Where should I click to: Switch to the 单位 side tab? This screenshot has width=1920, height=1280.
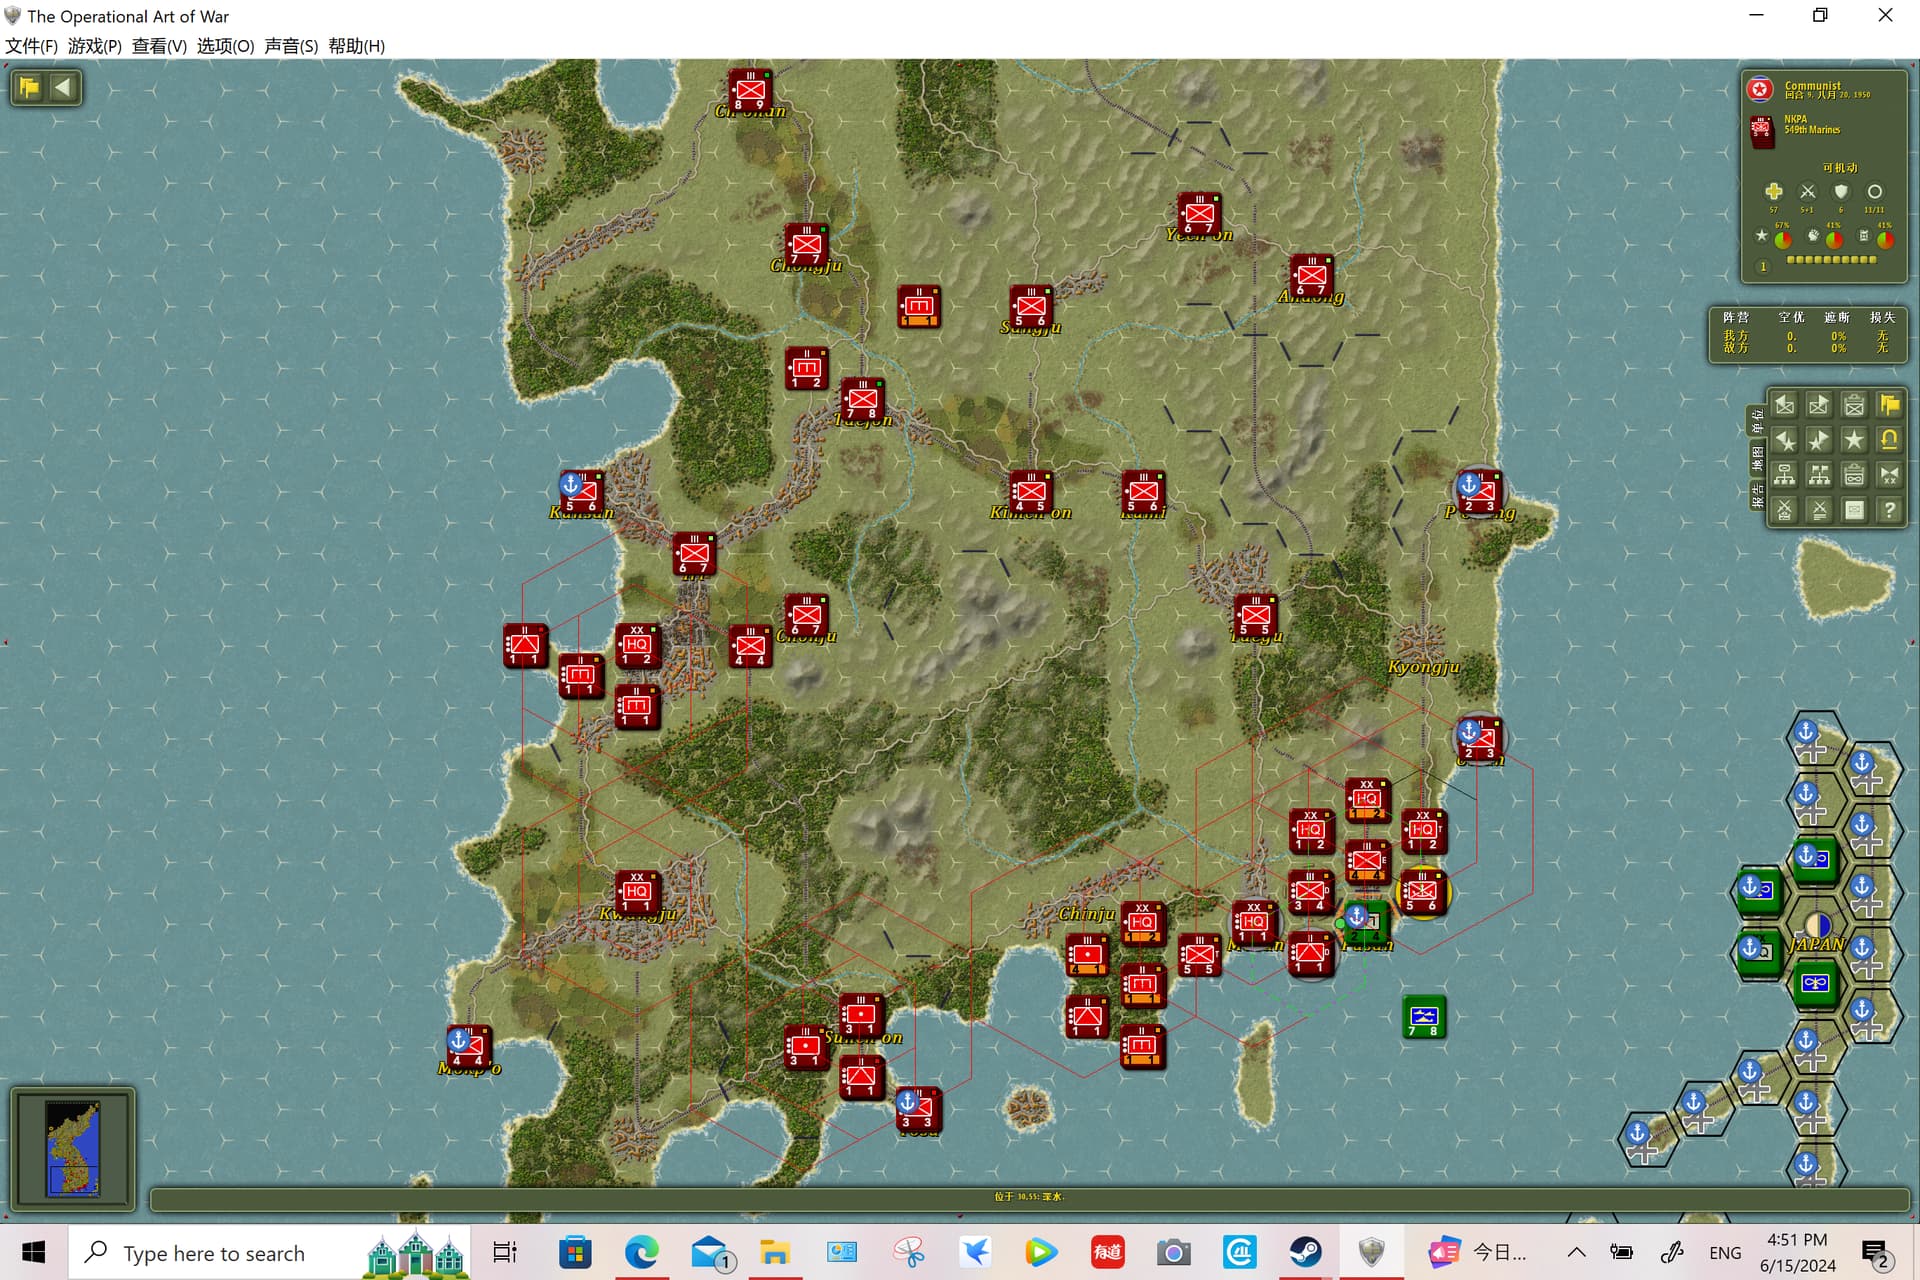pyautogui.click(x=1757, y=421)
